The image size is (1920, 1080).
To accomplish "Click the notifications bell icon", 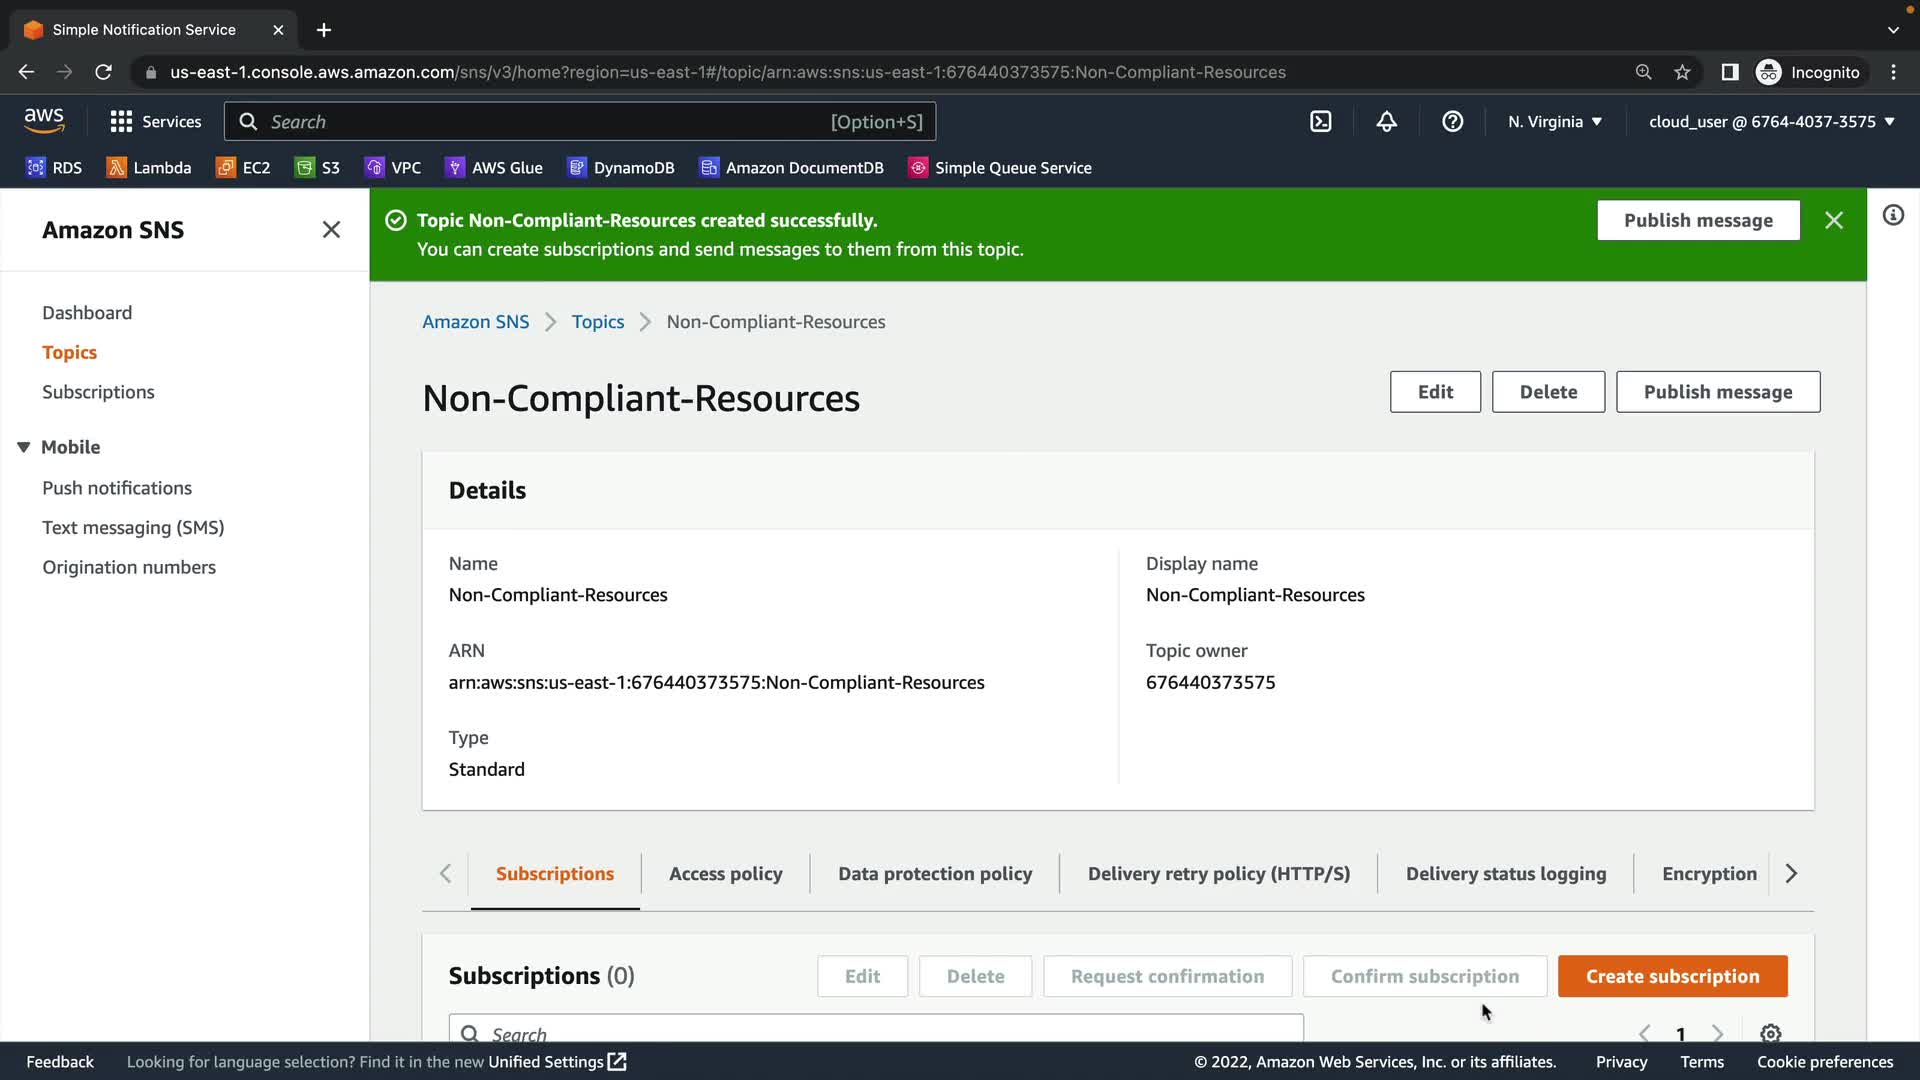I will coord(1386,121).
